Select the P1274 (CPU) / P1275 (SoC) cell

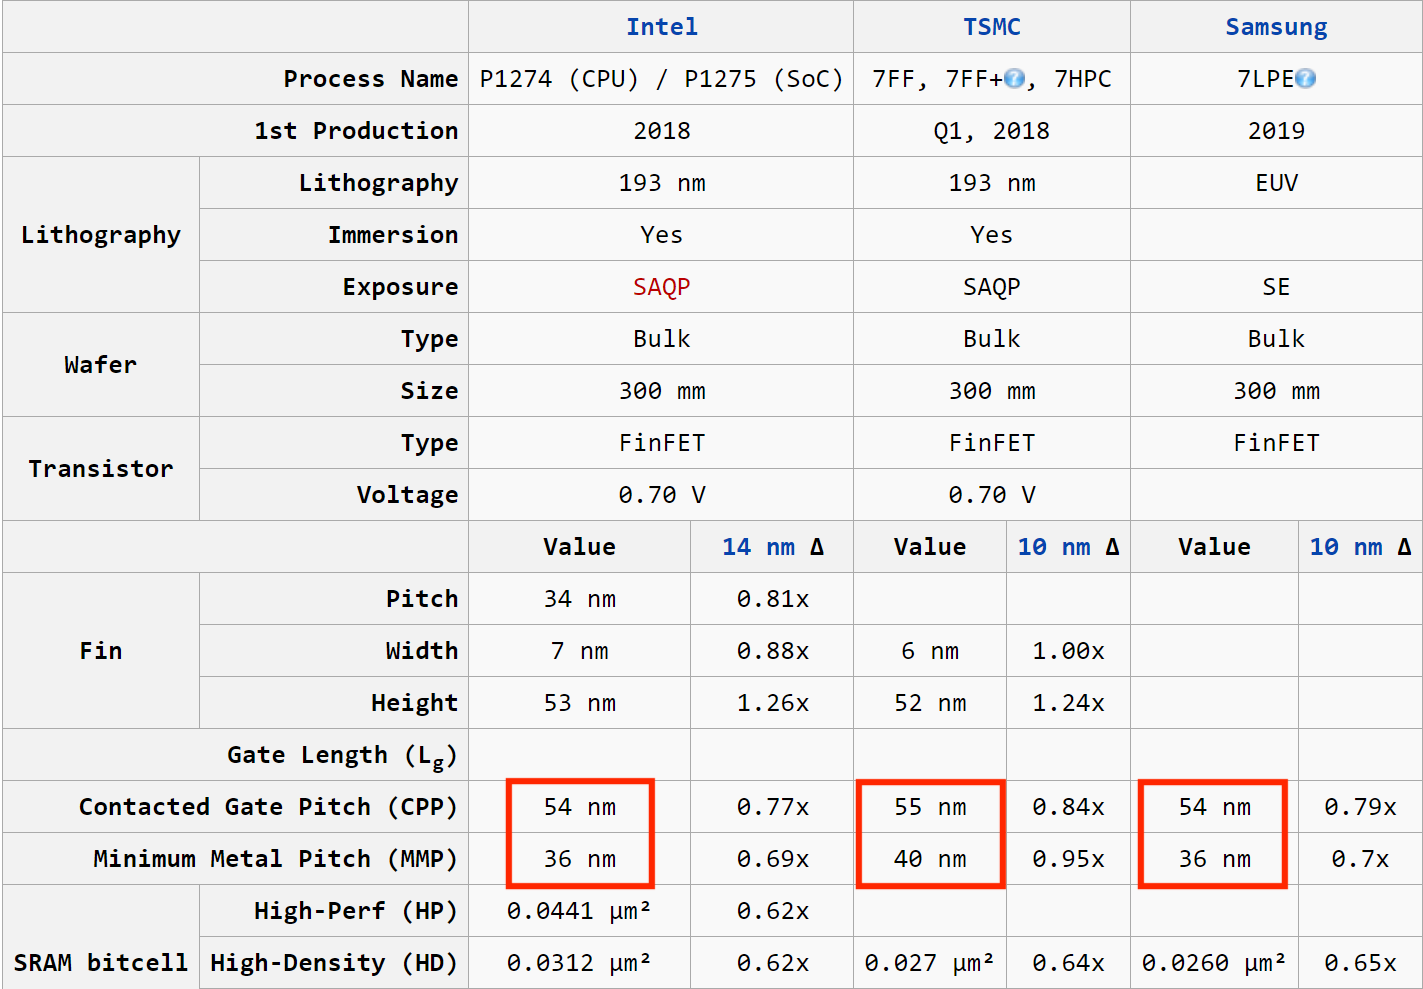662,79
